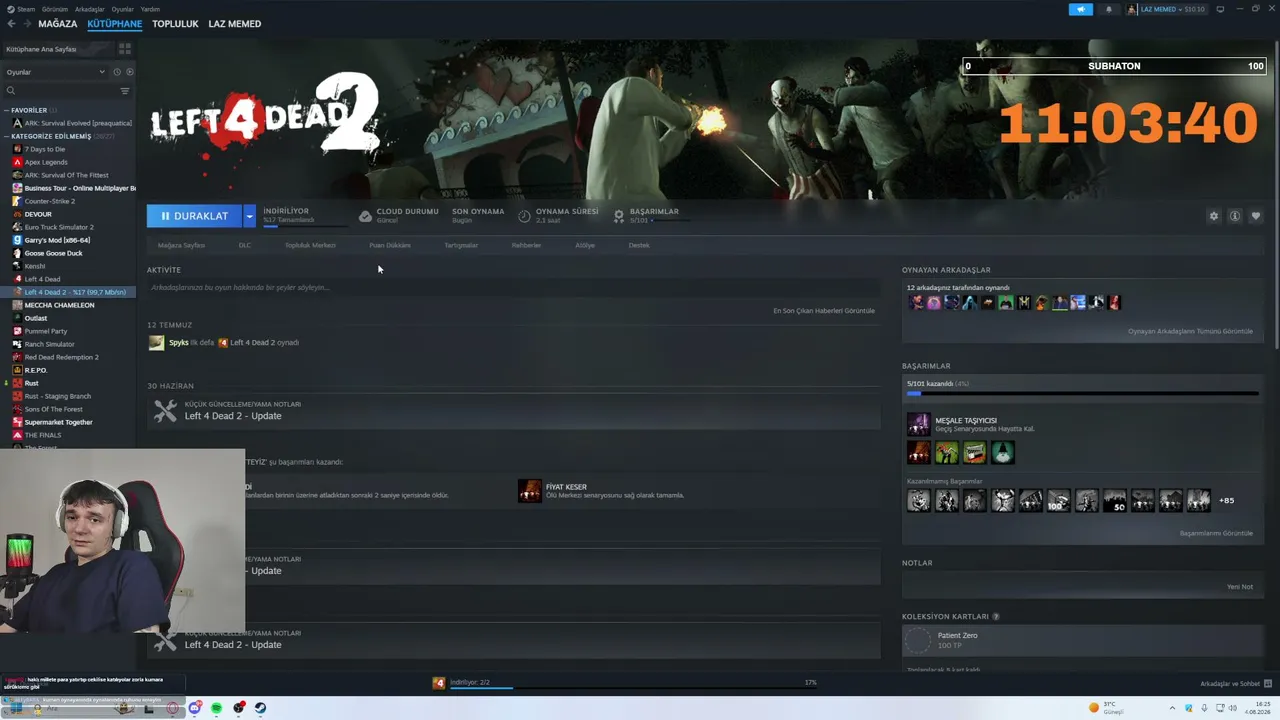Open the Arkadaşlar menu
This screenshot has height=720, width=1280.
point(90,9)
